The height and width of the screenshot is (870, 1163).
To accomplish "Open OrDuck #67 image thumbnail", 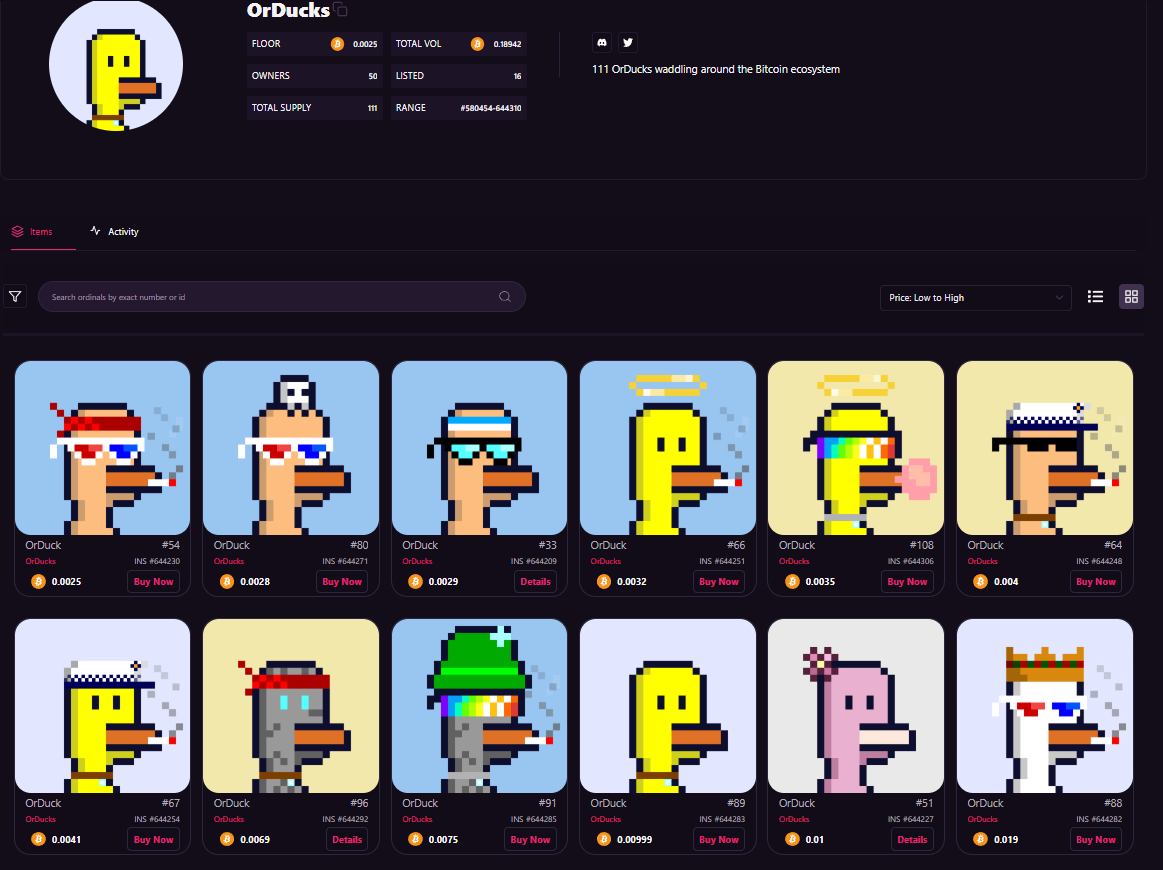I will [102, 706].
